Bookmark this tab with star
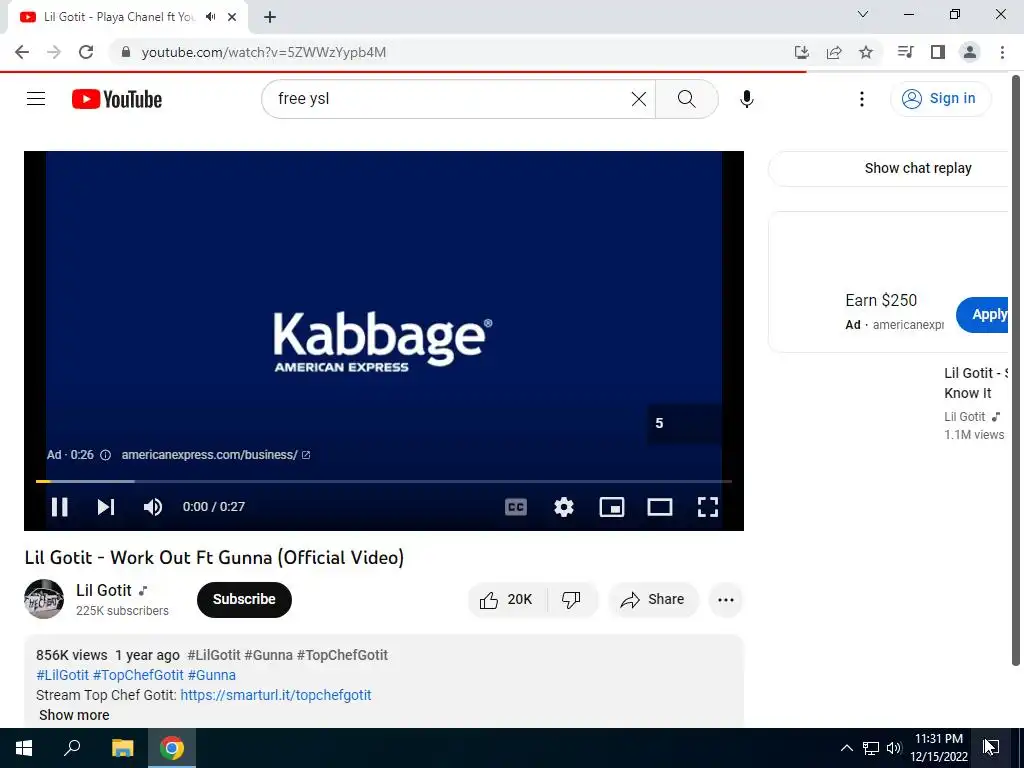 click(x=866, y=52)
